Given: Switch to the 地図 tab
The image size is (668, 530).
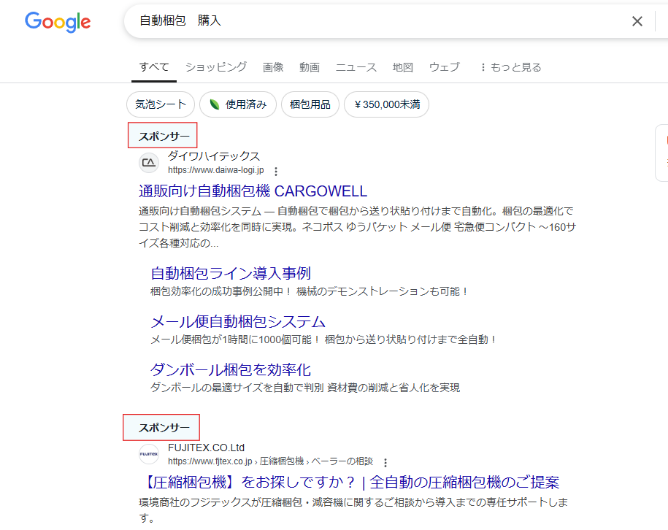Looking at the screenshot, I should (x=403, y=67).
